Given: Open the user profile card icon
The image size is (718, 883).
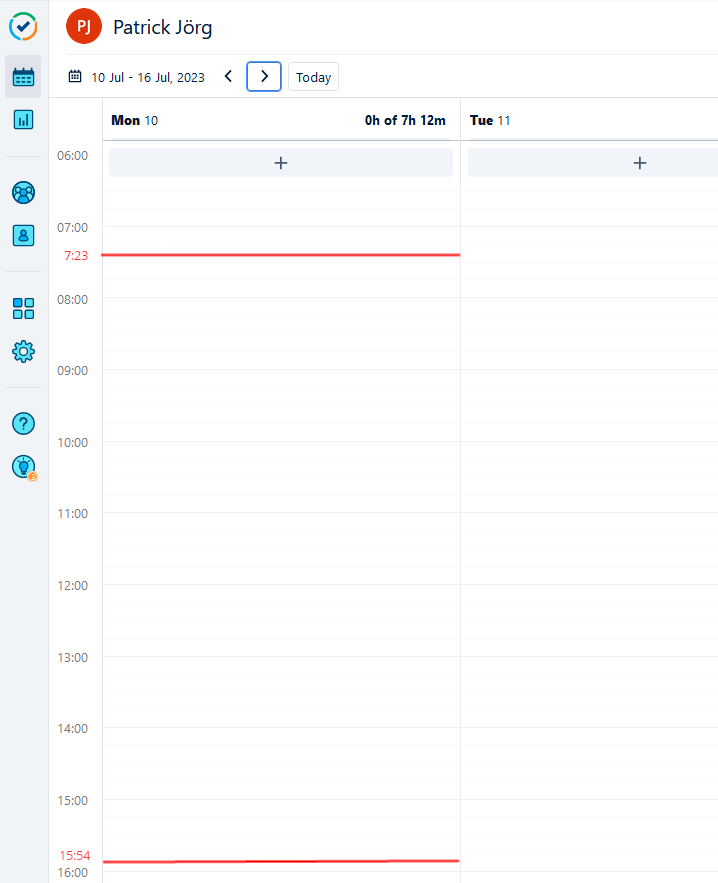Looking at the screenshot, I should [x=23, y=235].
